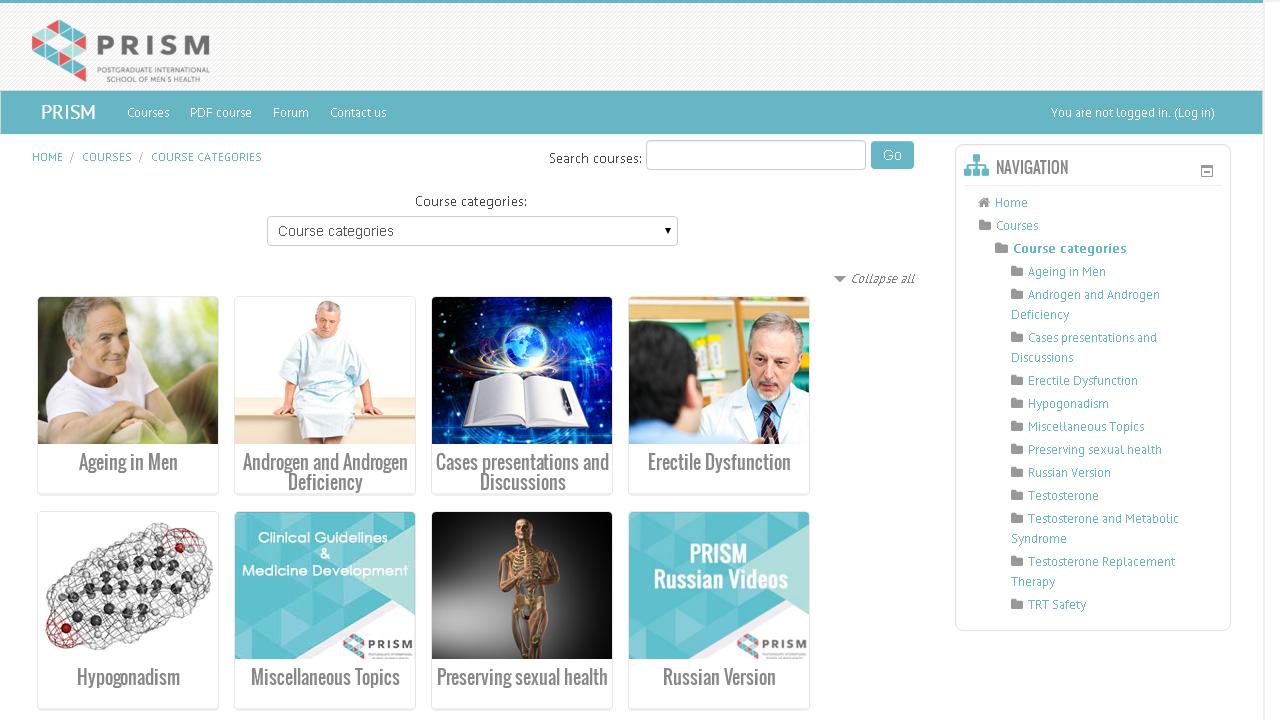Click the Preserving sexual health card title

point(522,677)
